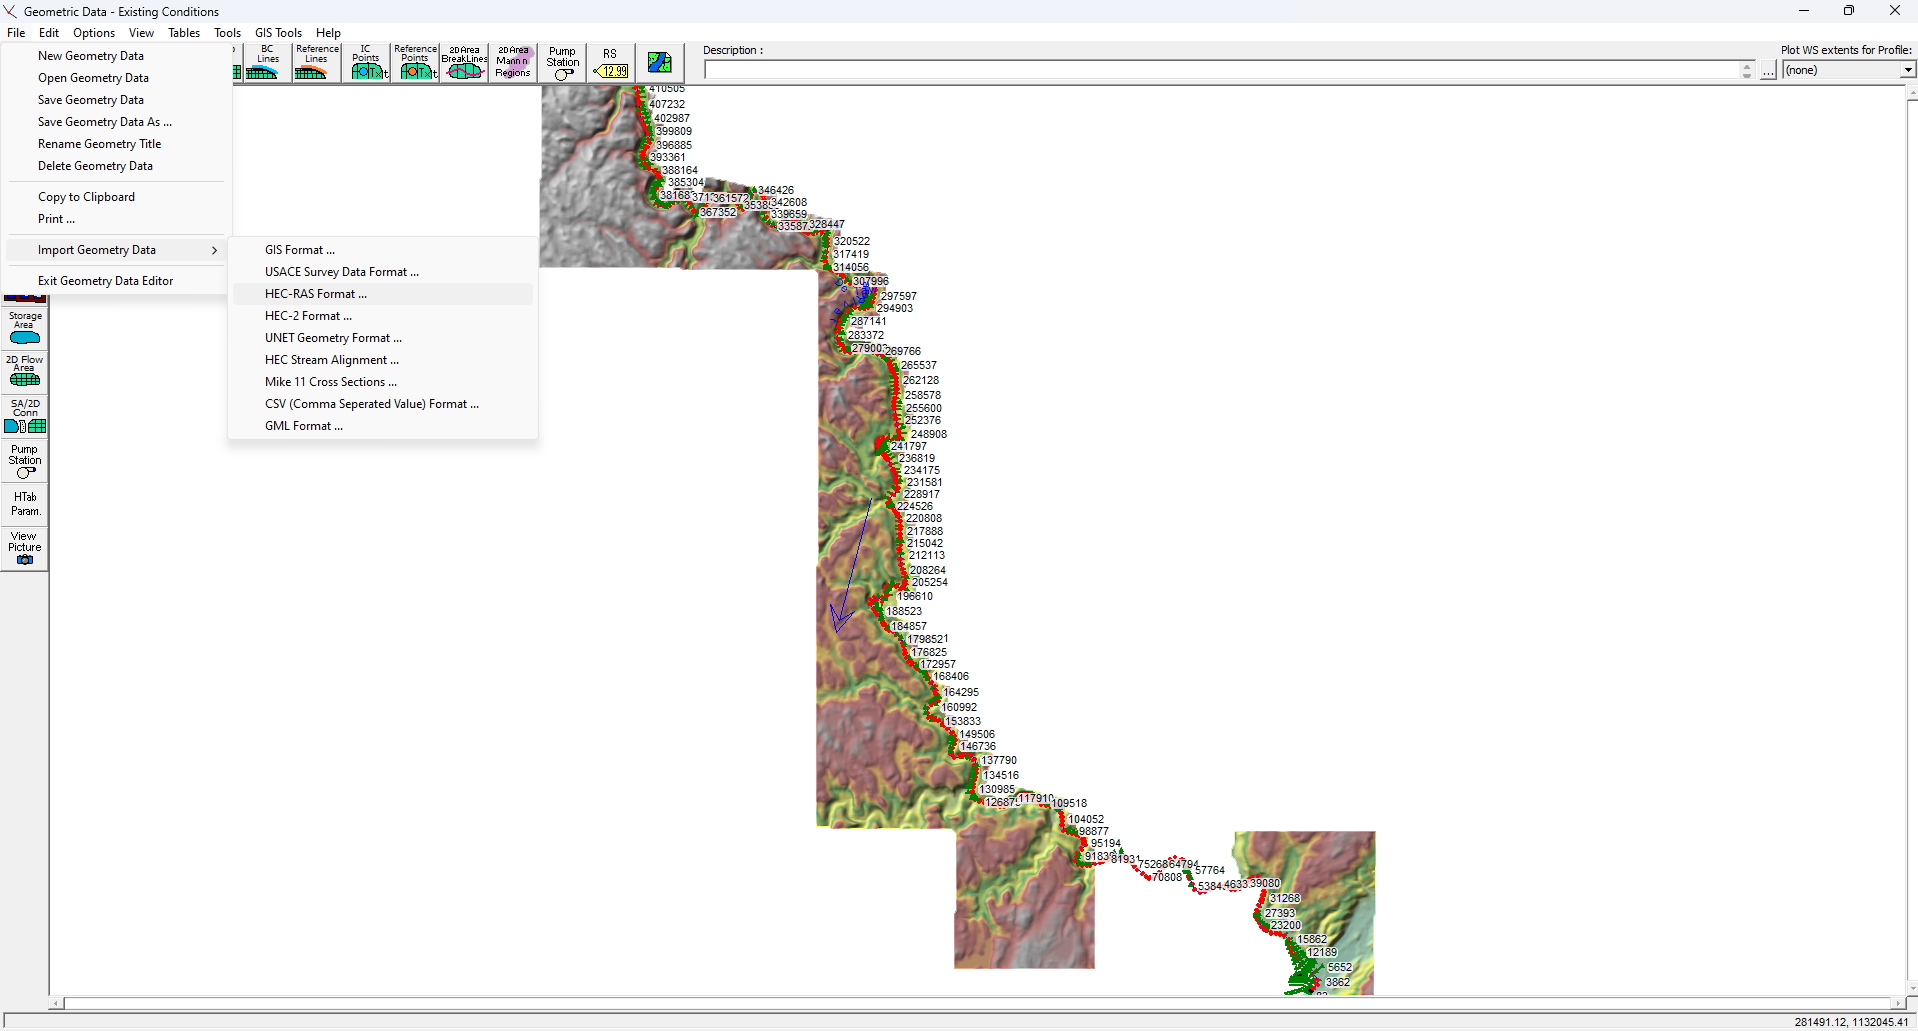Open the GIS Tools menu
This screenshot has height=1031, width=1918.
tap(278, 33)
